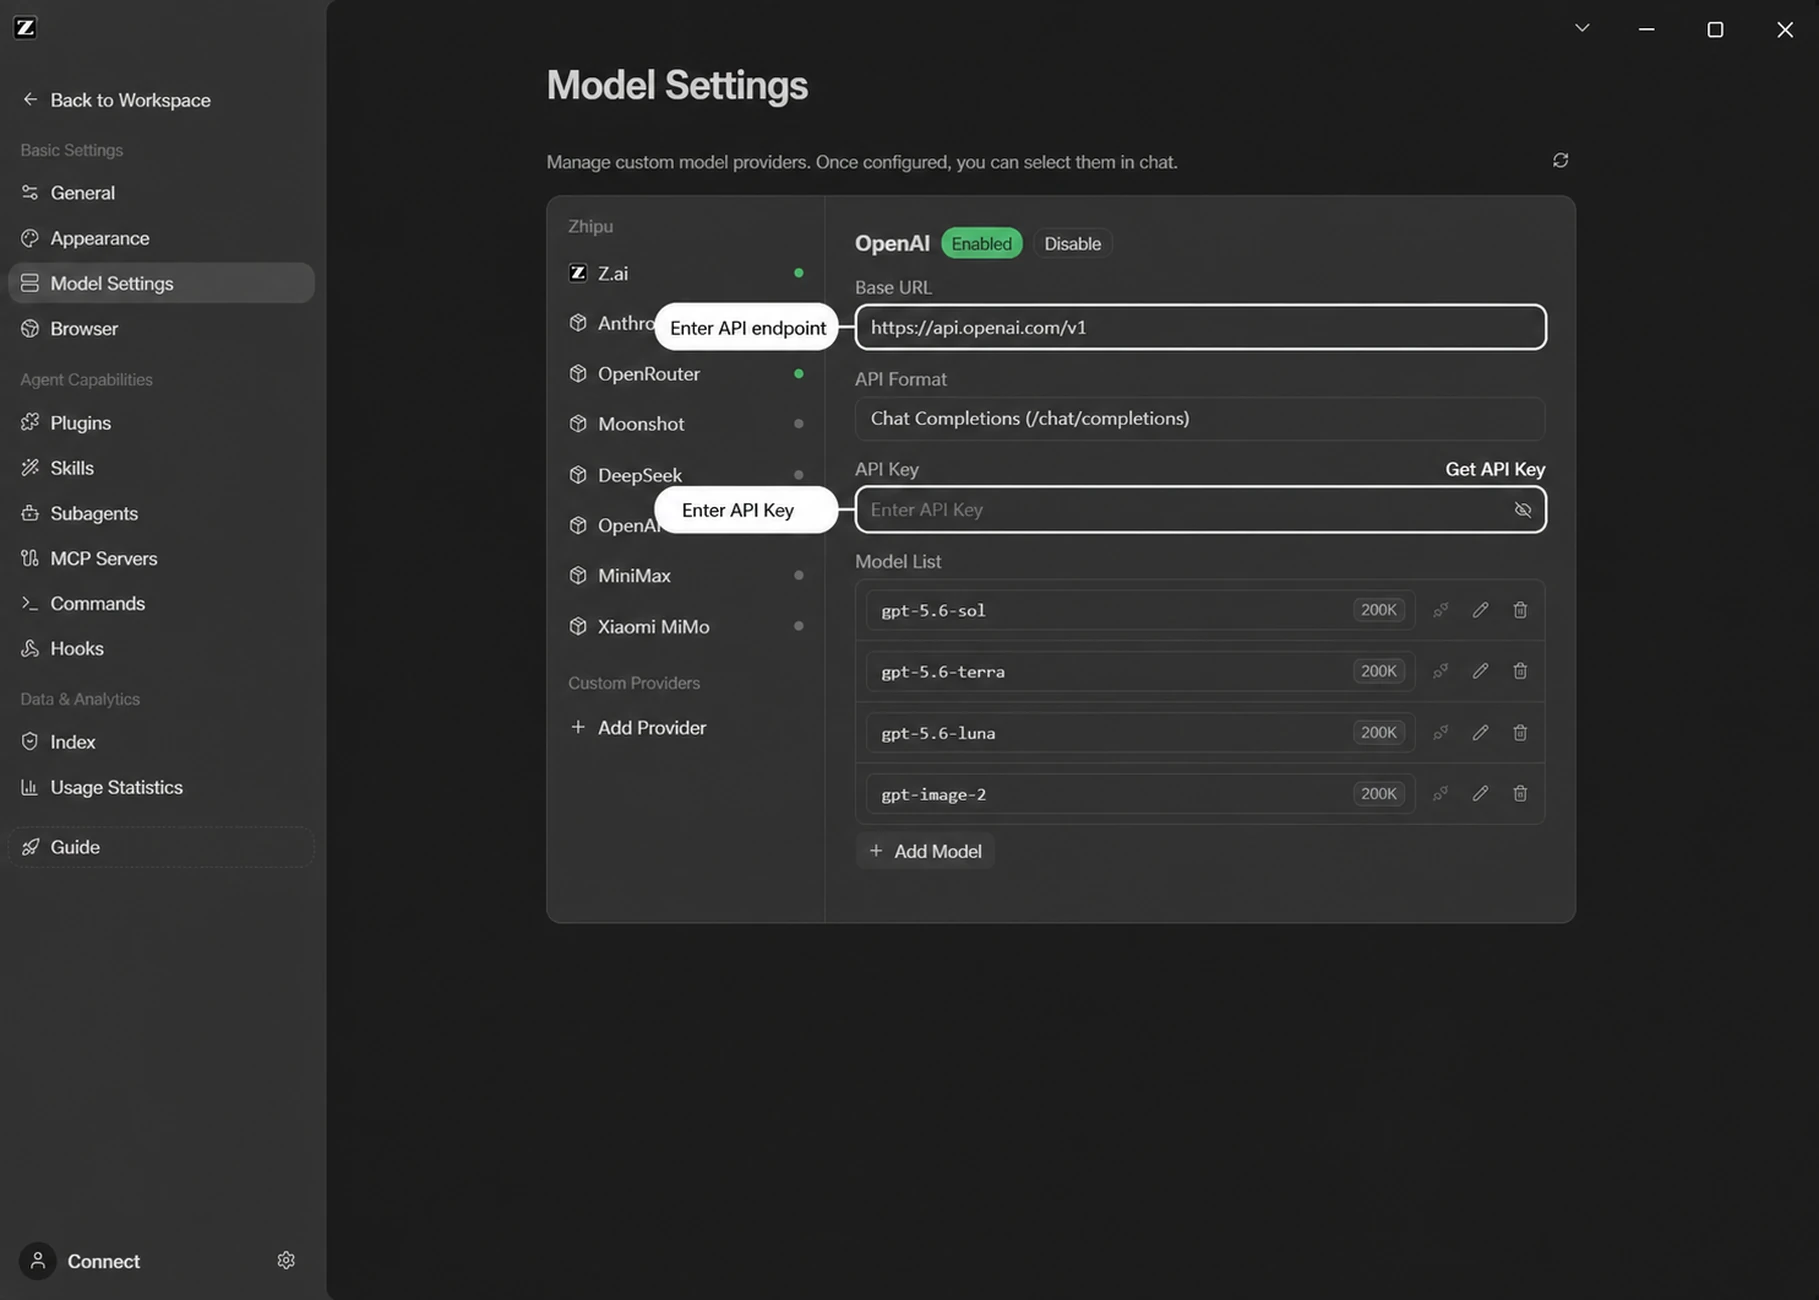Focus the Base URL field
The width and height of the screenshot is (1819, 1300).
[x=1200, y=327]
